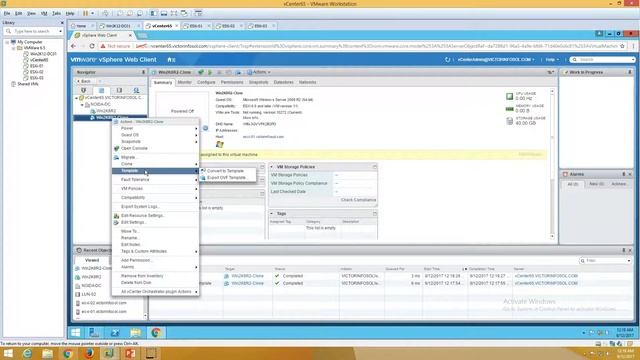
Task: Select the New alarms tab
Action: [x=596, y=184]
